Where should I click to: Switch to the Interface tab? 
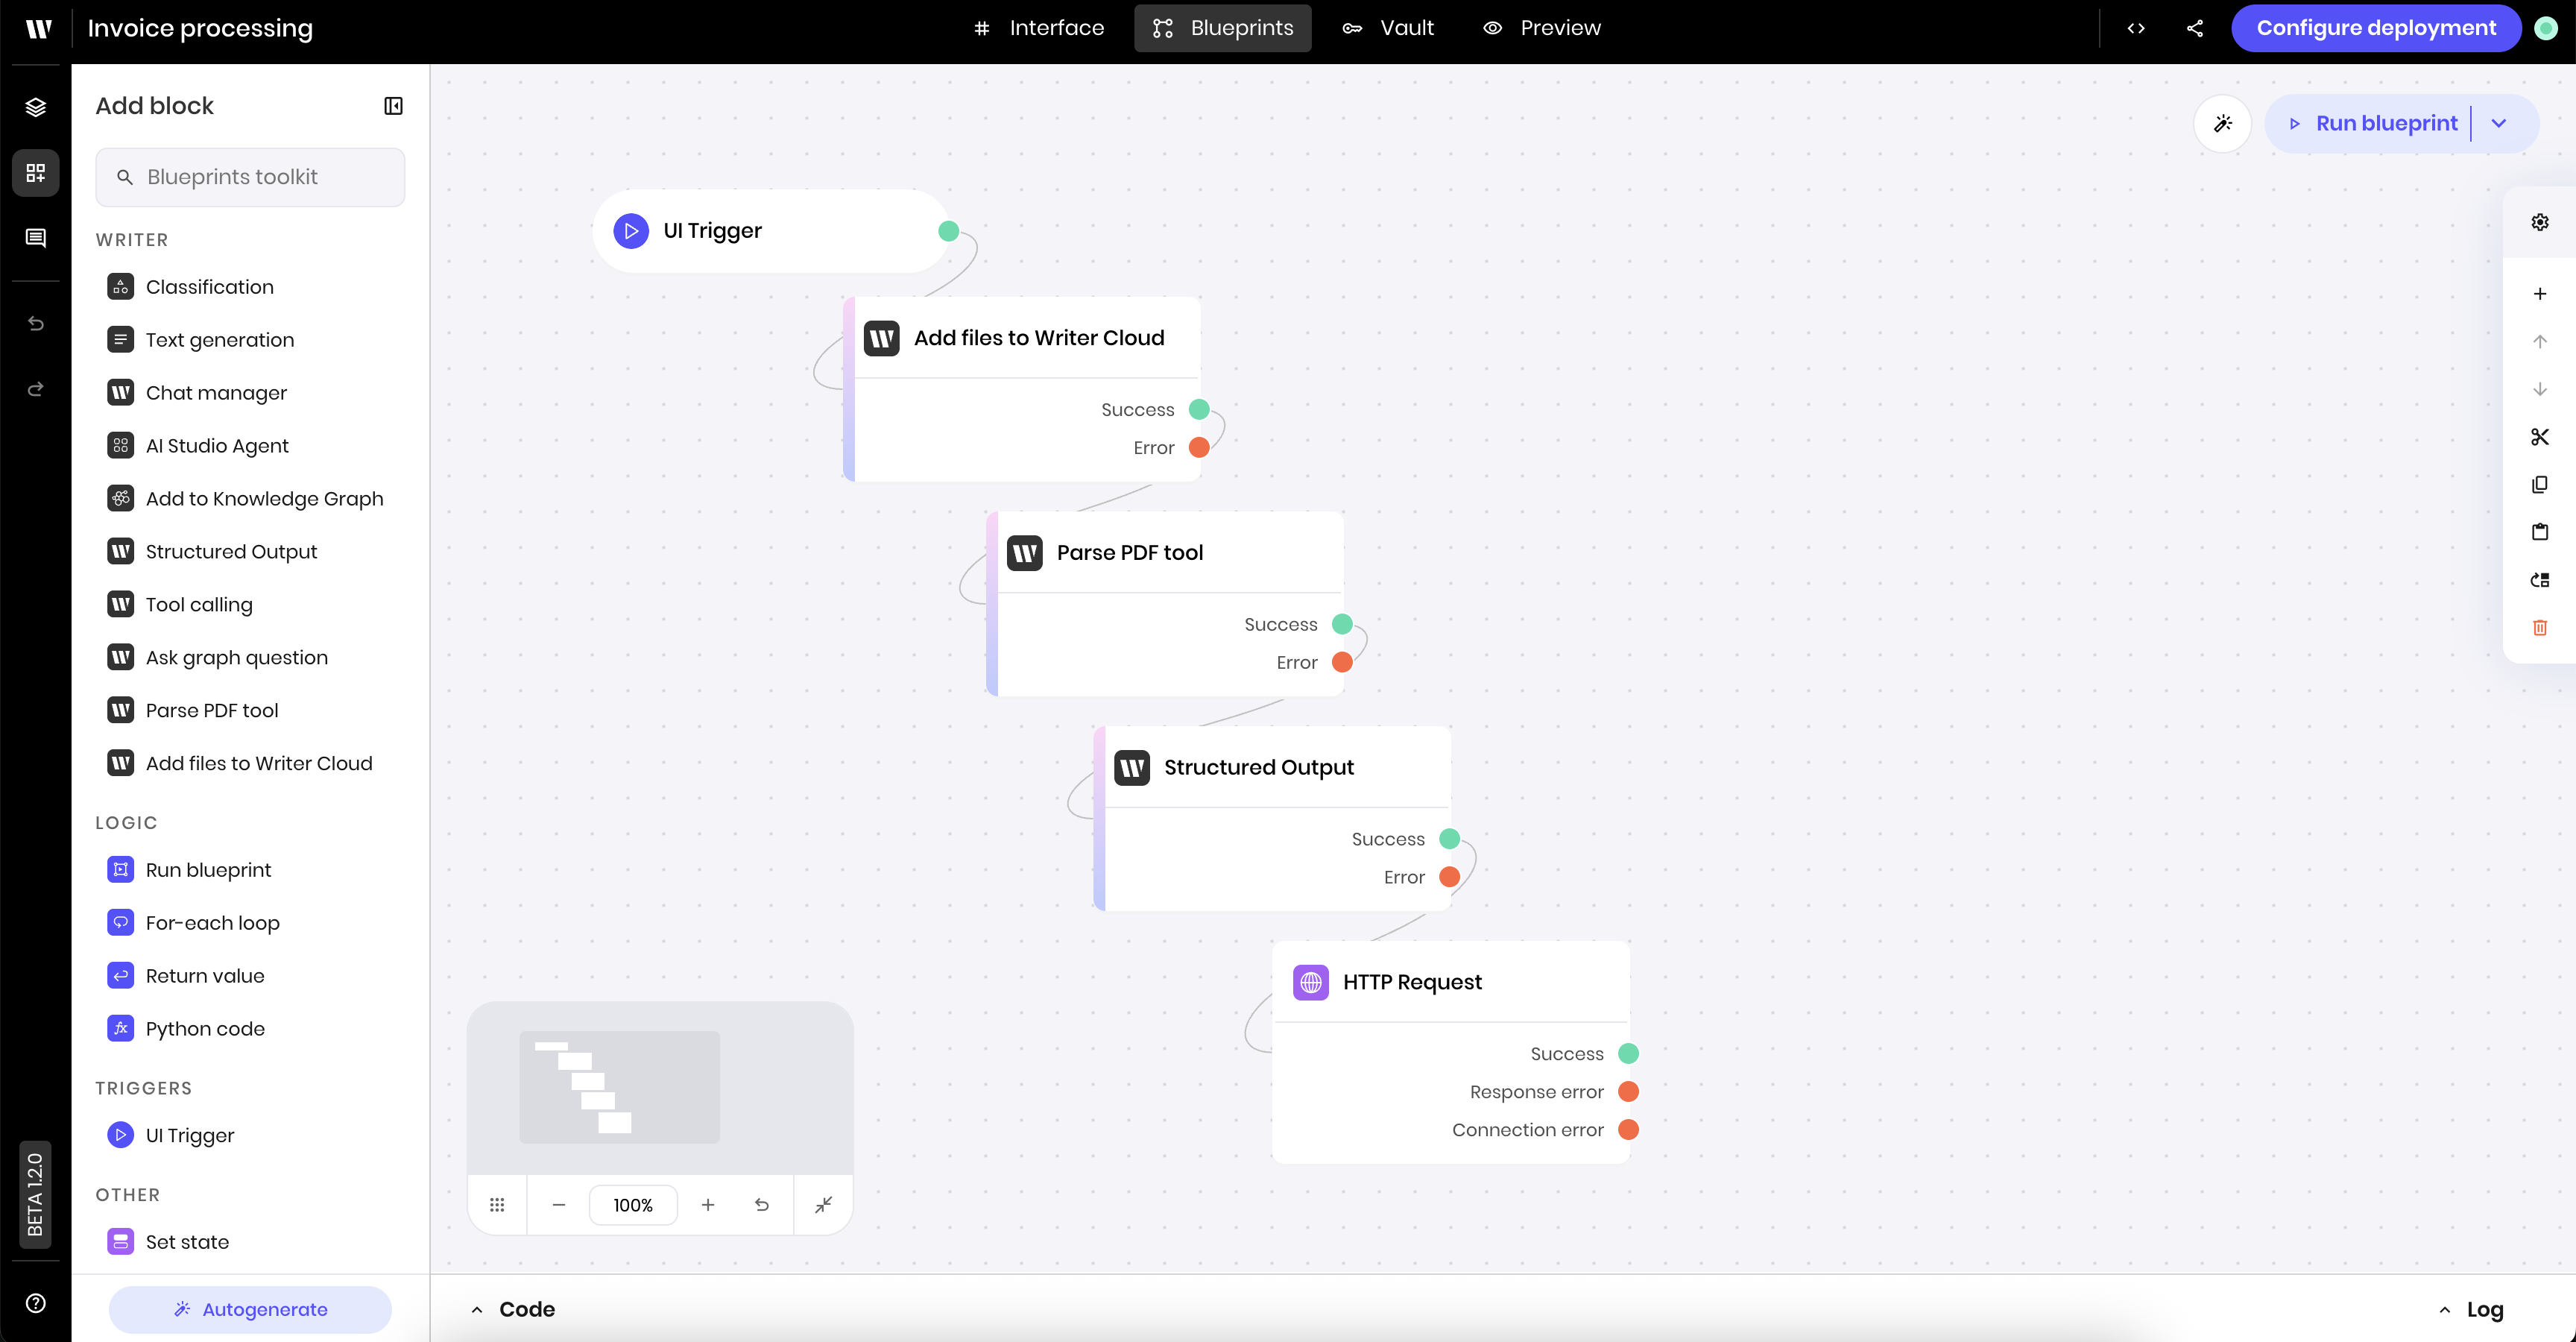1039,28
